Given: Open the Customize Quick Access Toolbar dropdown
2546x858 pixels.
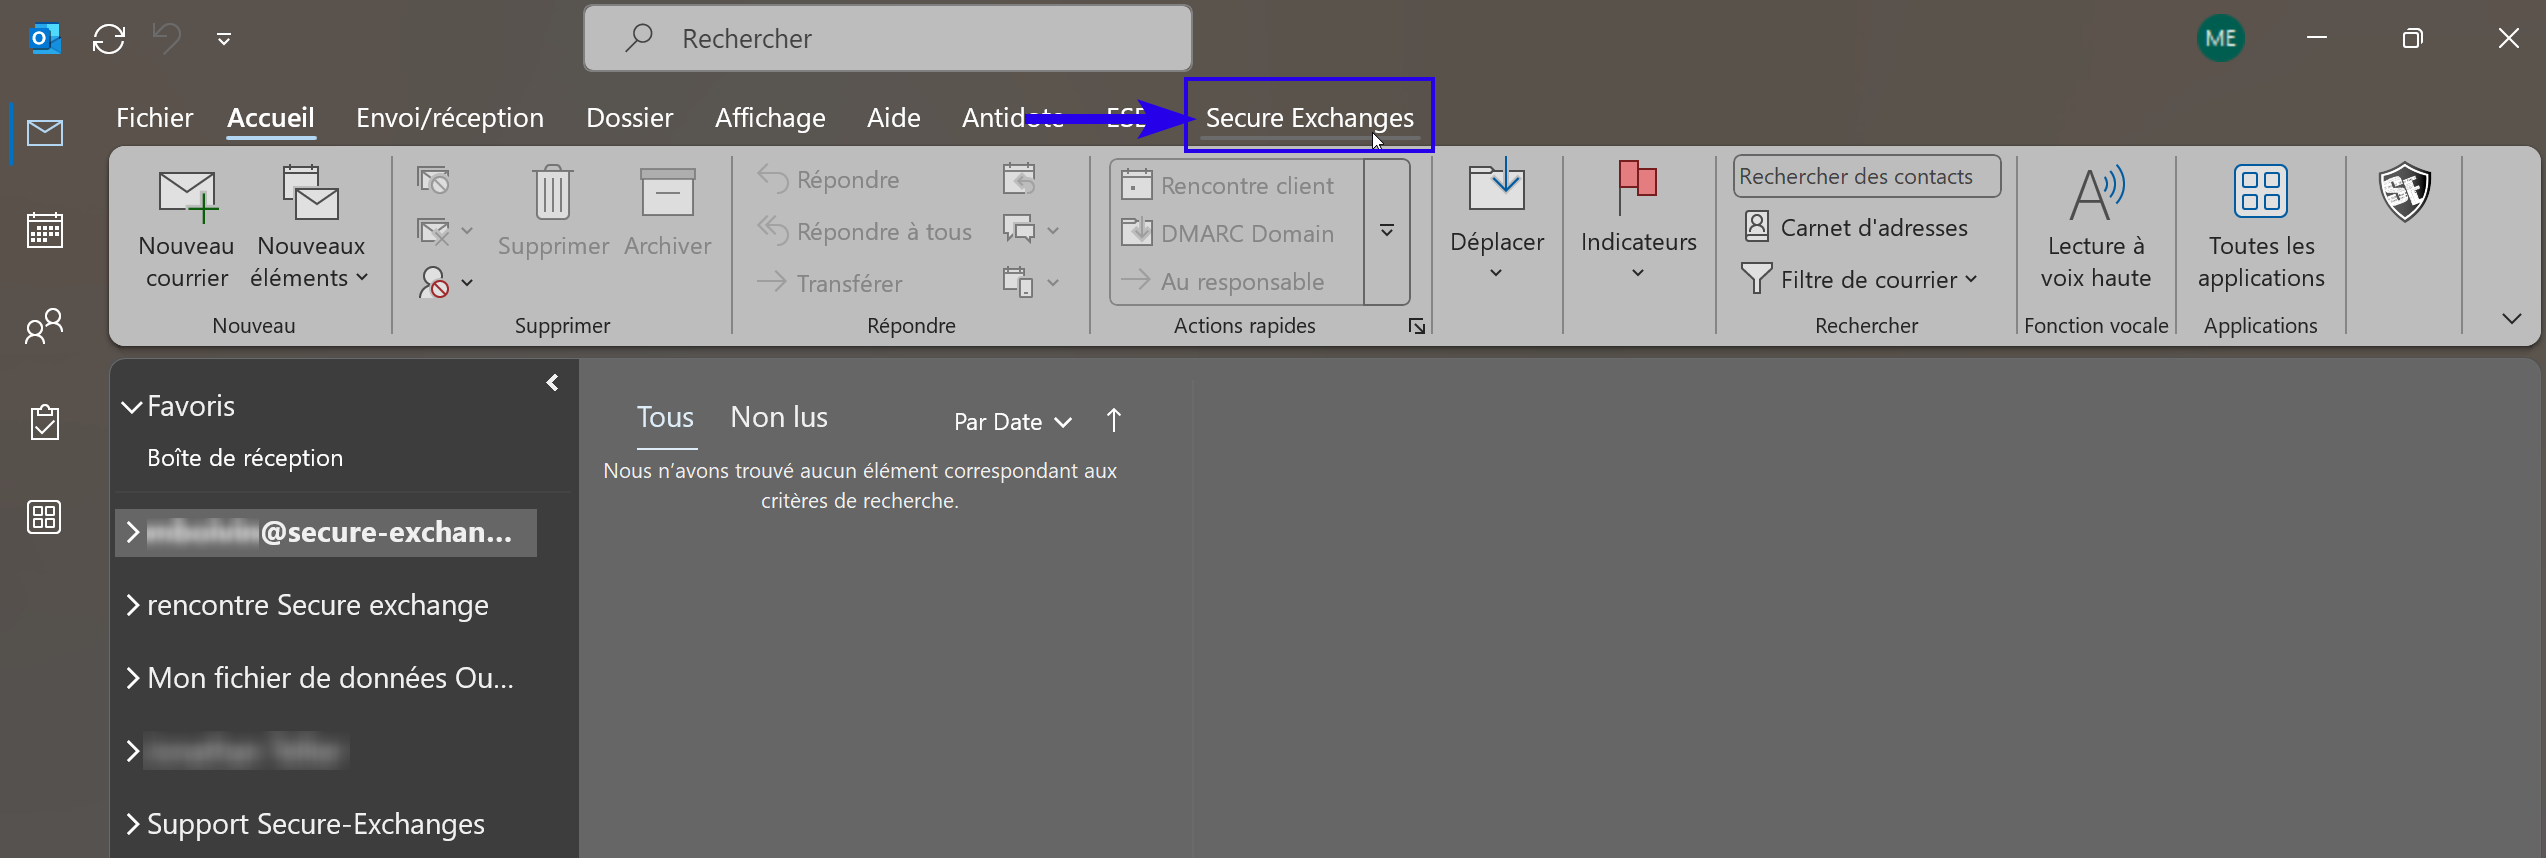Looking at the screenshot, I should pos(224,39).
